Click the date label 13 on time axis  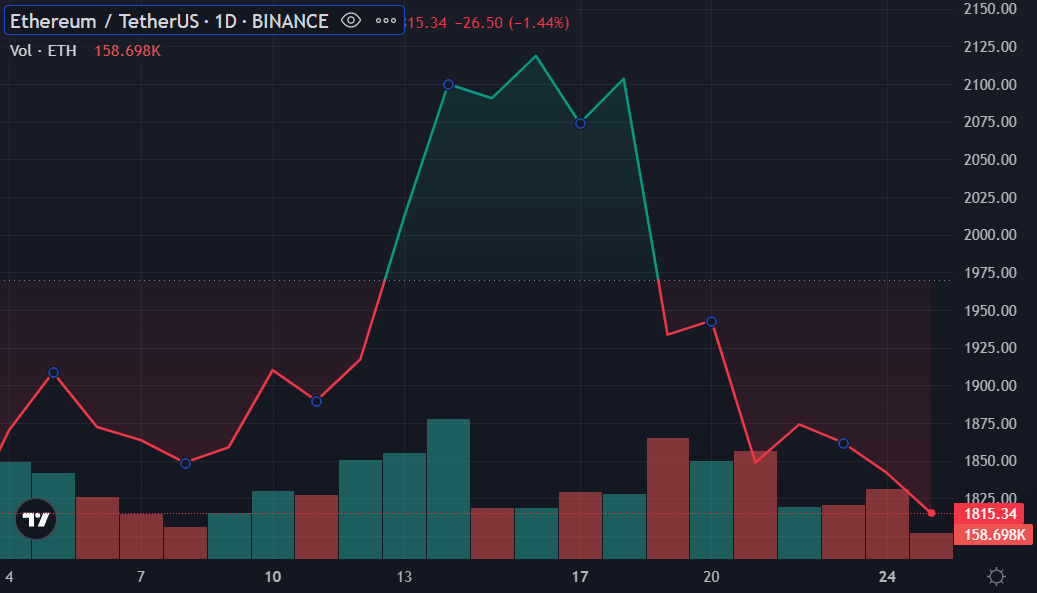(404, 577)
